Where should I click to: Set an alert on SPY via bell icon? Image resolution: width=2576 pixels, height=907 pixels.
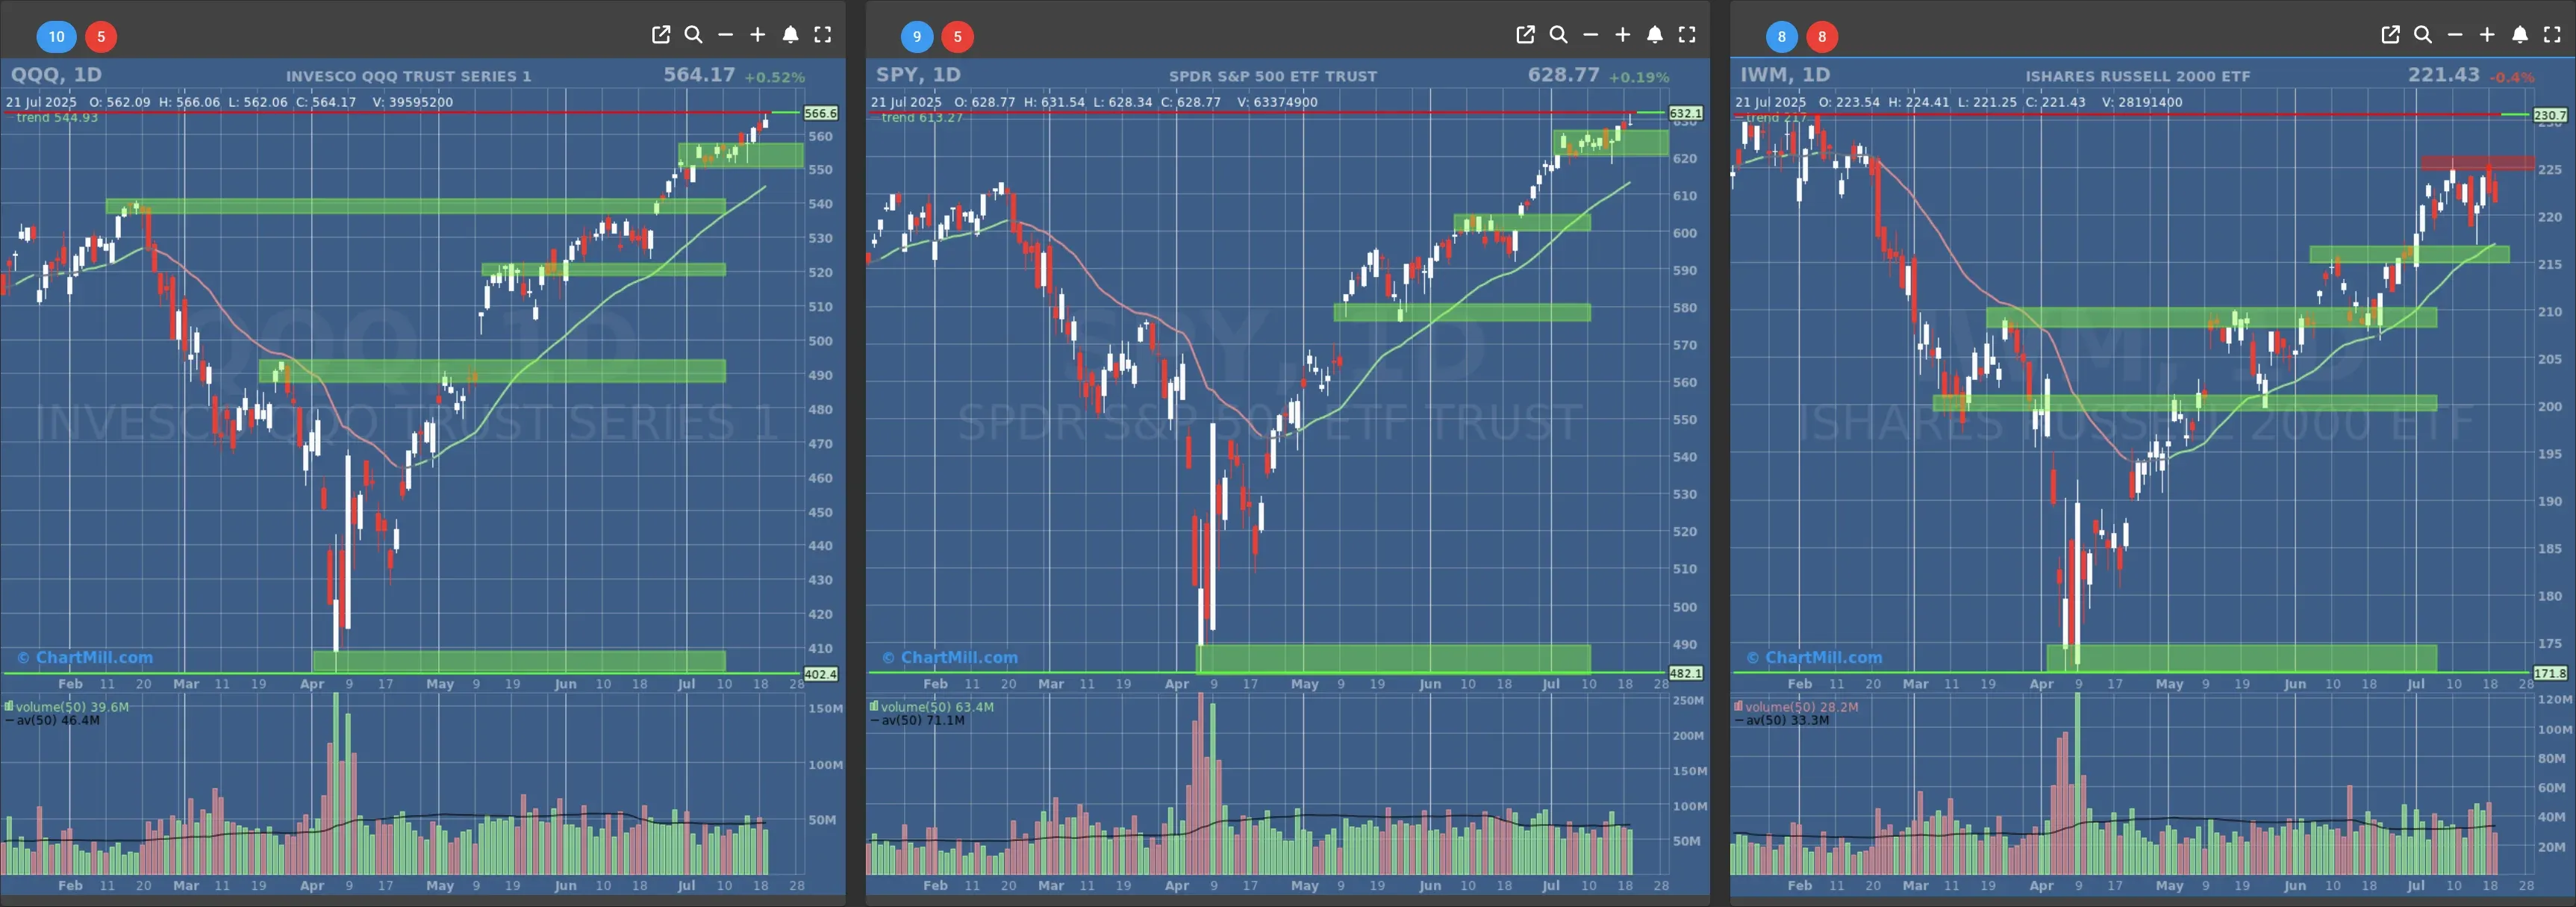click(1655, 35)
